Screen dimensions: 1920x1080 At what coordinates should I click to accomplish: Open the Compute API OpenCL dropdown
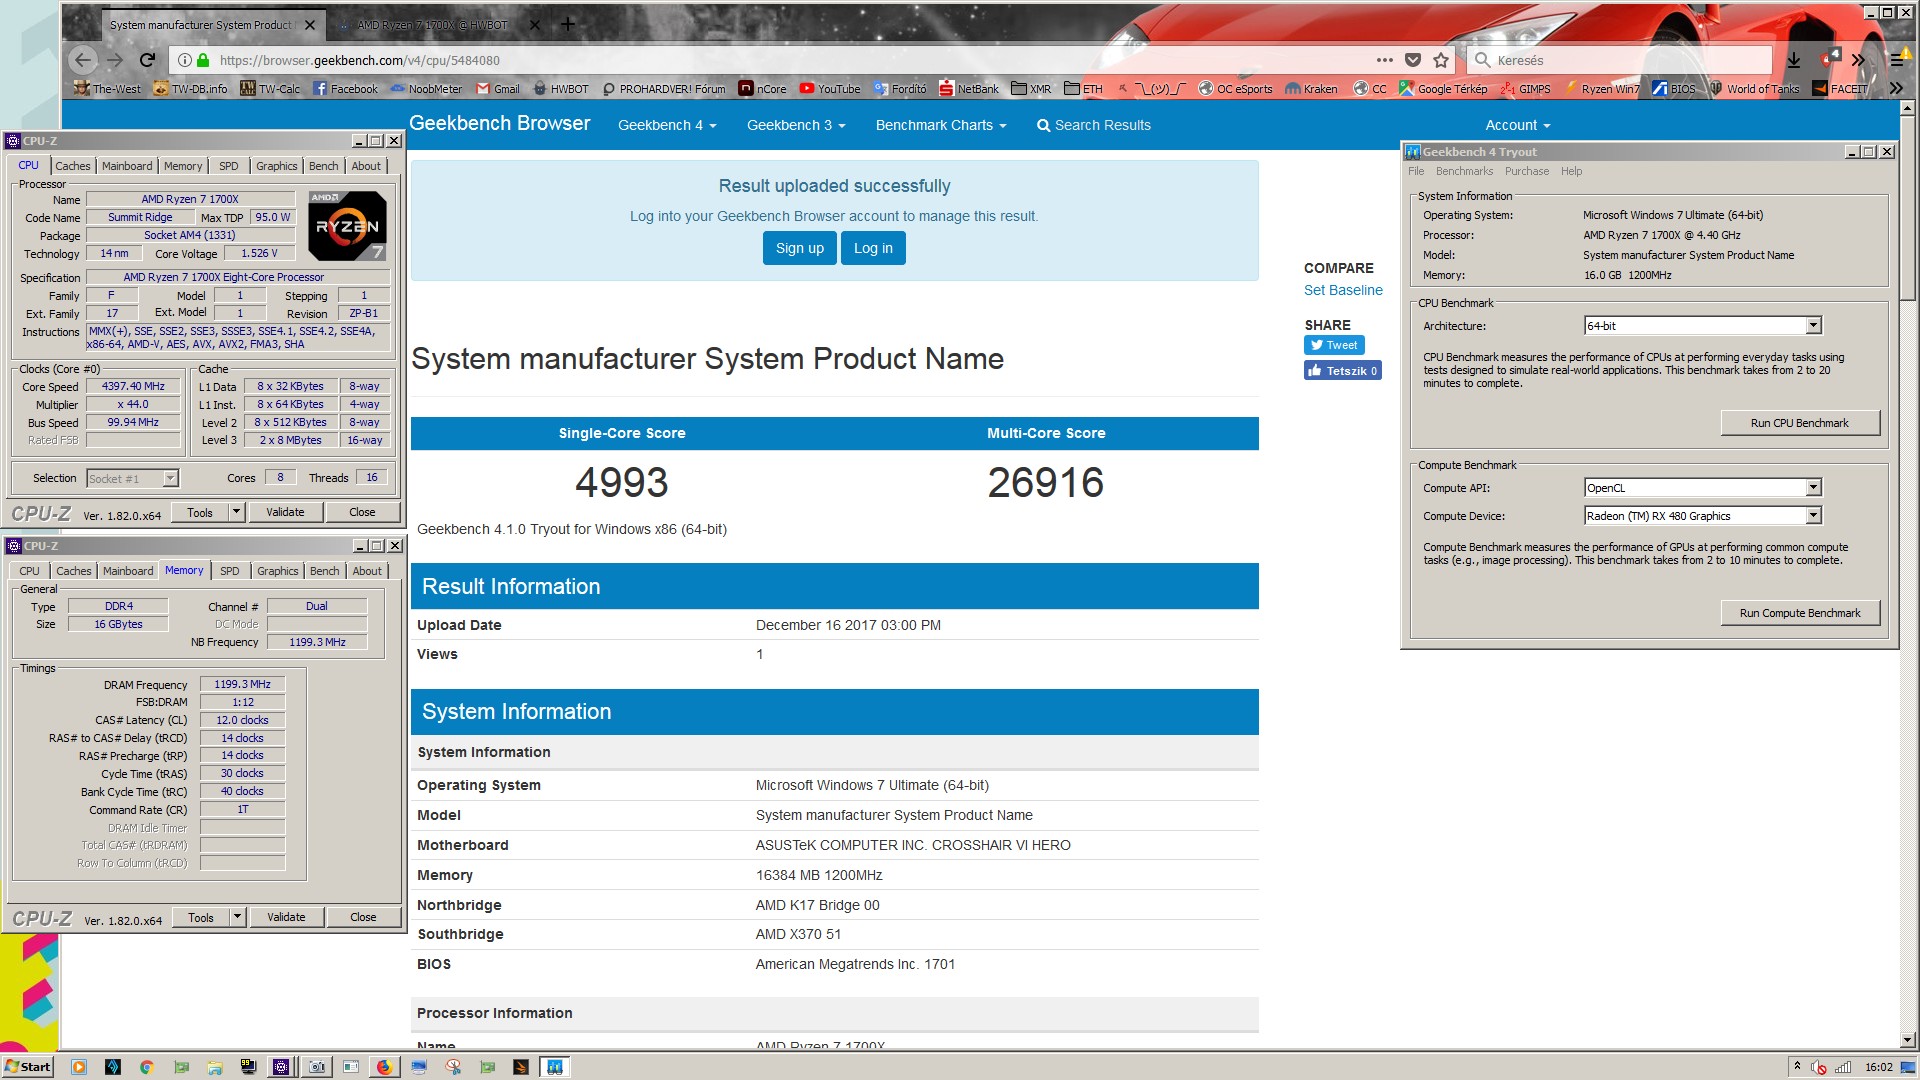pyautogui.click(x=1813, y=488)
